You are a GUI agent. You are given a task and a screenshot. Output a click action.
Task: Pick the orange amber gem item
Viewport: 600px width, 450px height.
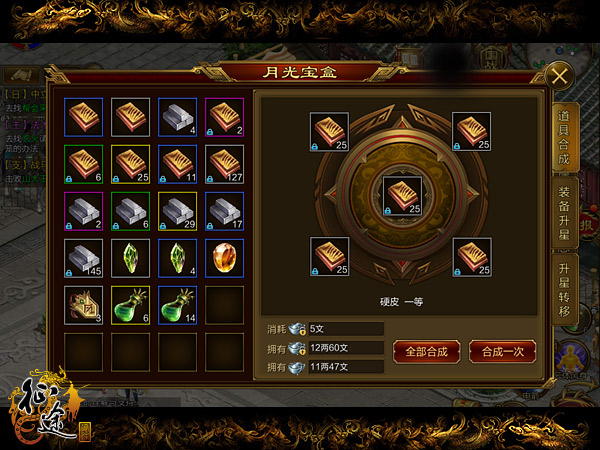point(225,258)
